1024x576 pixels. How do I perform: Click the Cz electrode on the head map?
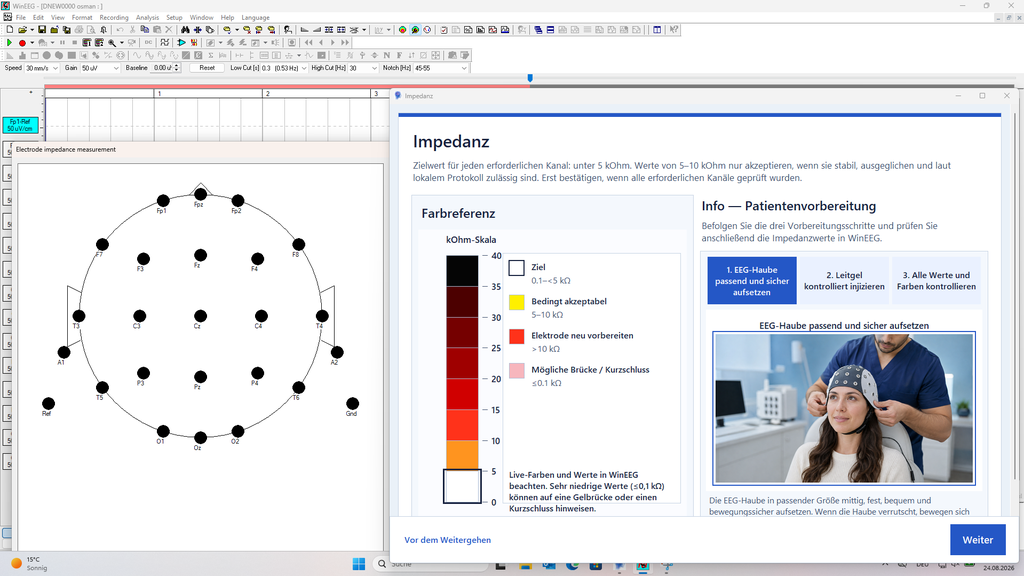pos(200,316)
